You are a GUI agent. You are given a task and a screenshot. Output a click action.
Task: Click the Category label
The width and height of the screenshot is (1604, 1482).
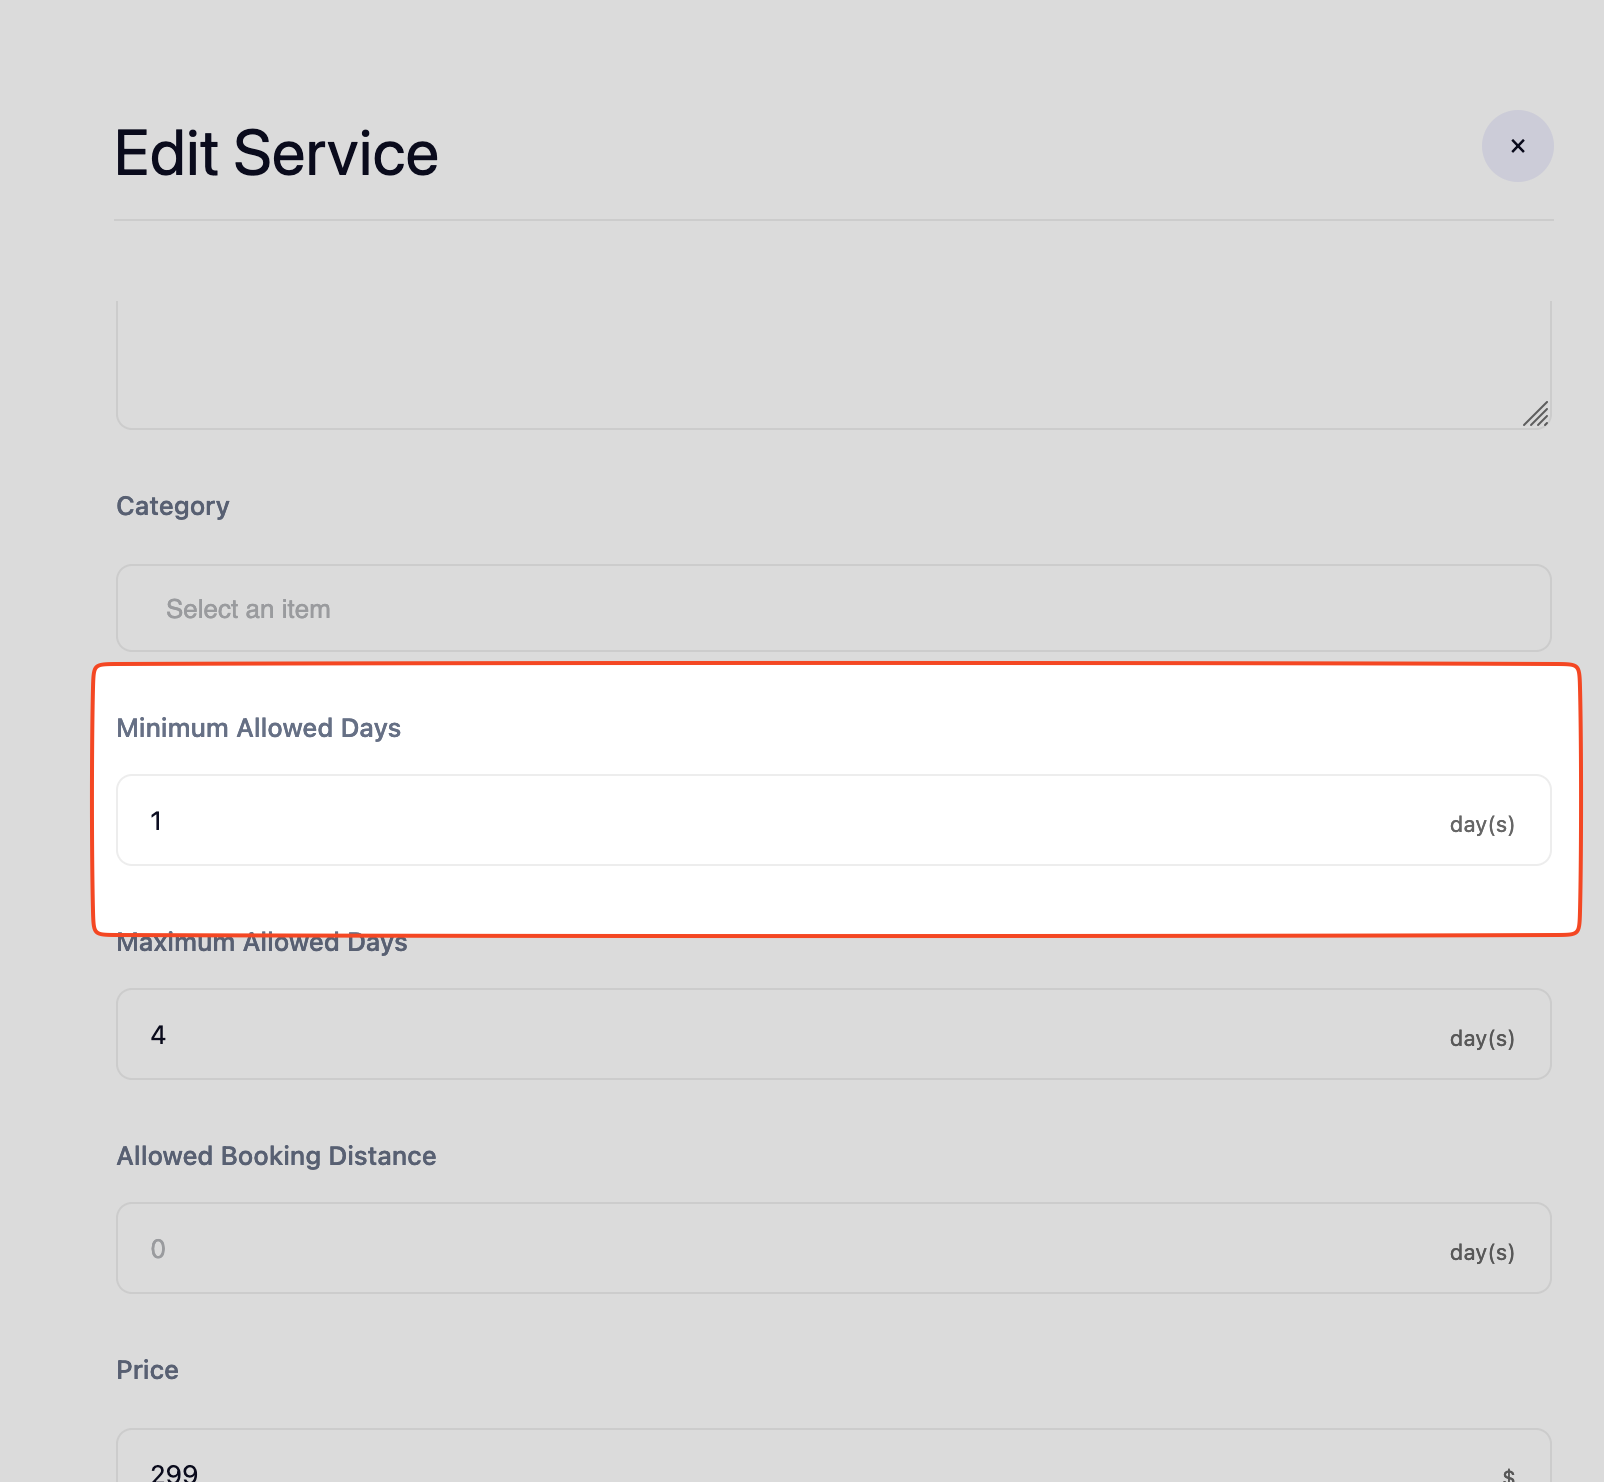[173, 506]
